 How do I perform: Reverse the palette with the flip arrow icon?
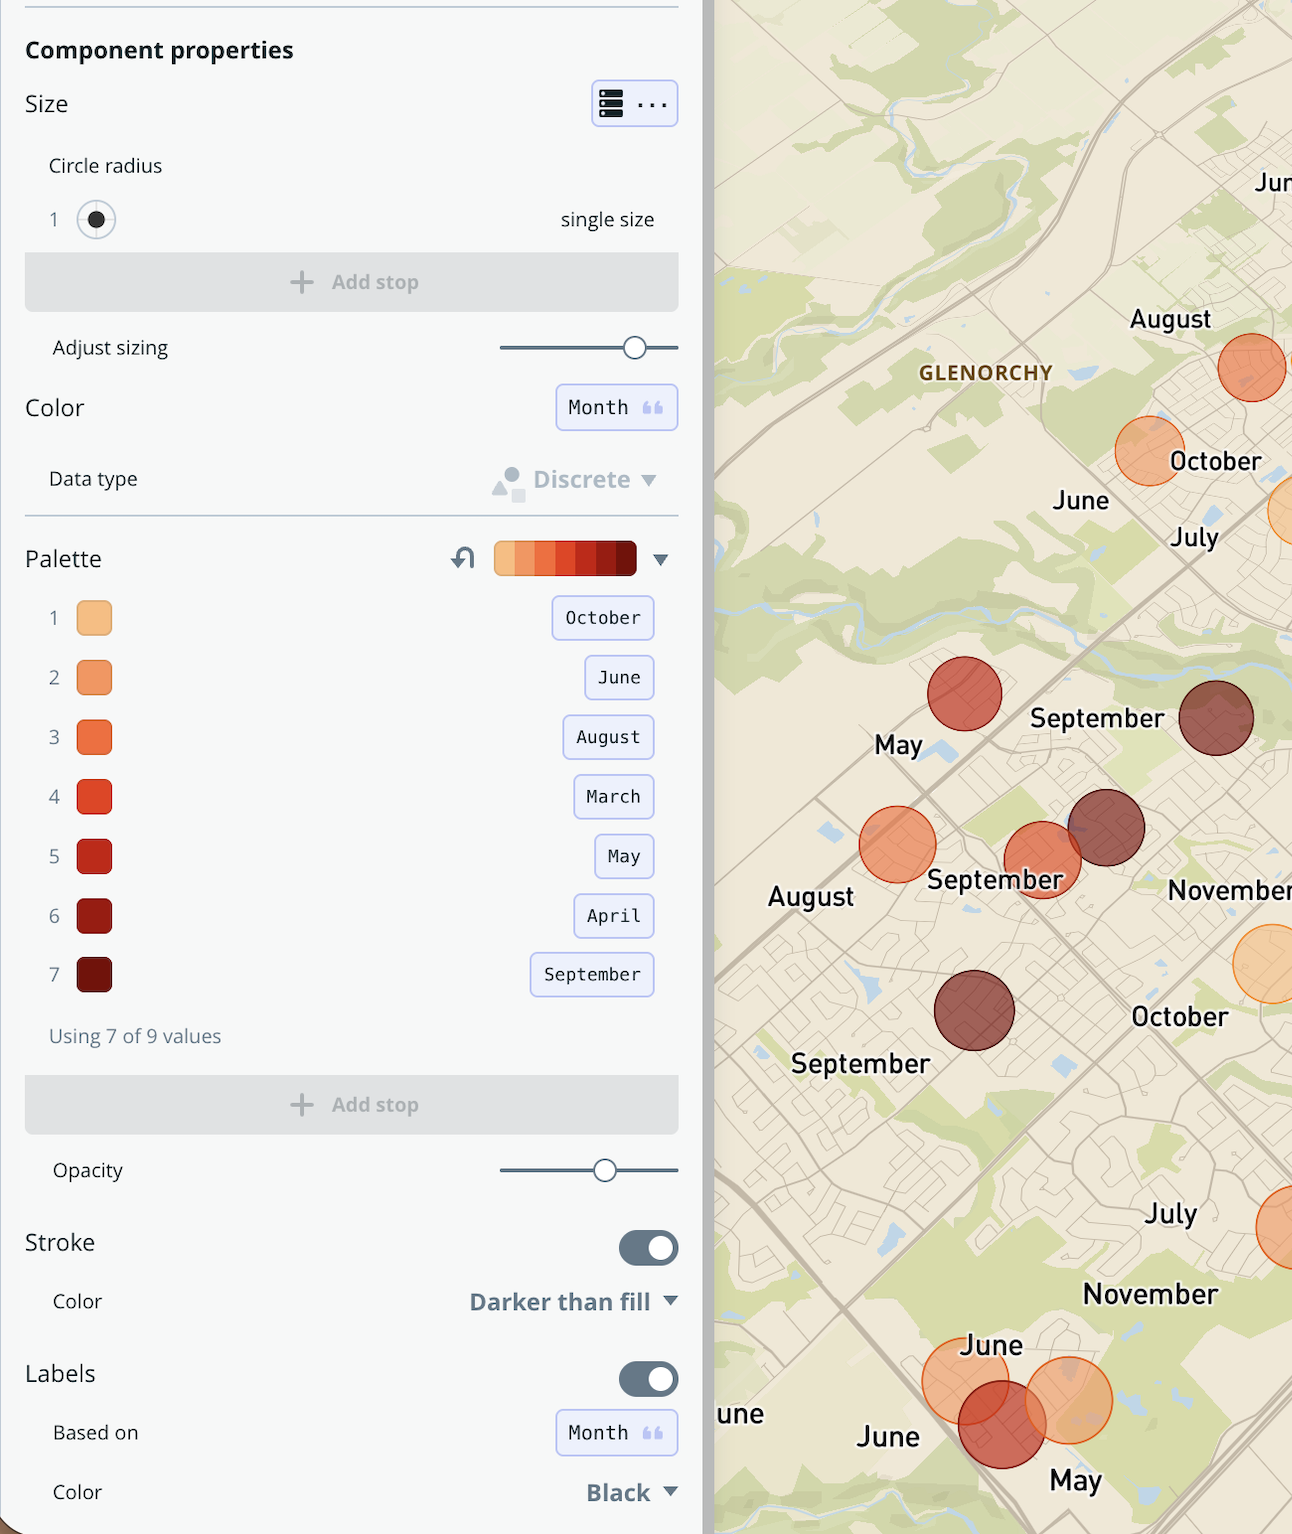coord(461,558)
